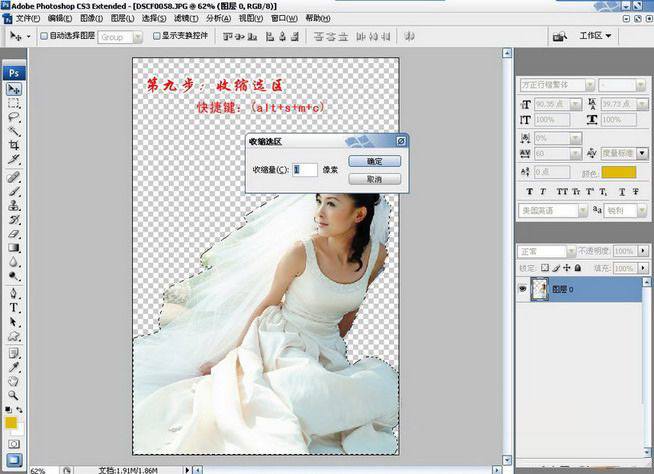Viewport: 654px width, 474px height.
Task: Click the 收缩量 pixel input field
Action: click(x=305, y=170)
